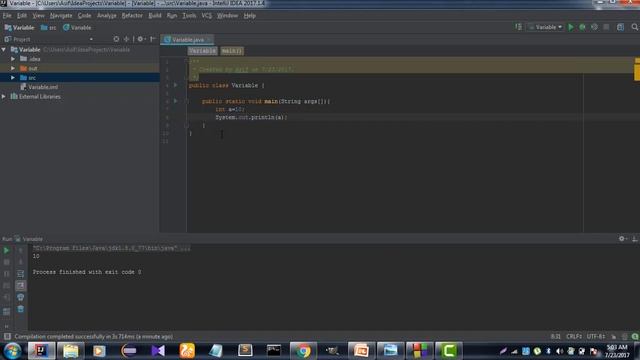Viewport: 640px width, 360px height.
Task: Open the File menu
Action: pyautogui.click(x=7, y=16)
